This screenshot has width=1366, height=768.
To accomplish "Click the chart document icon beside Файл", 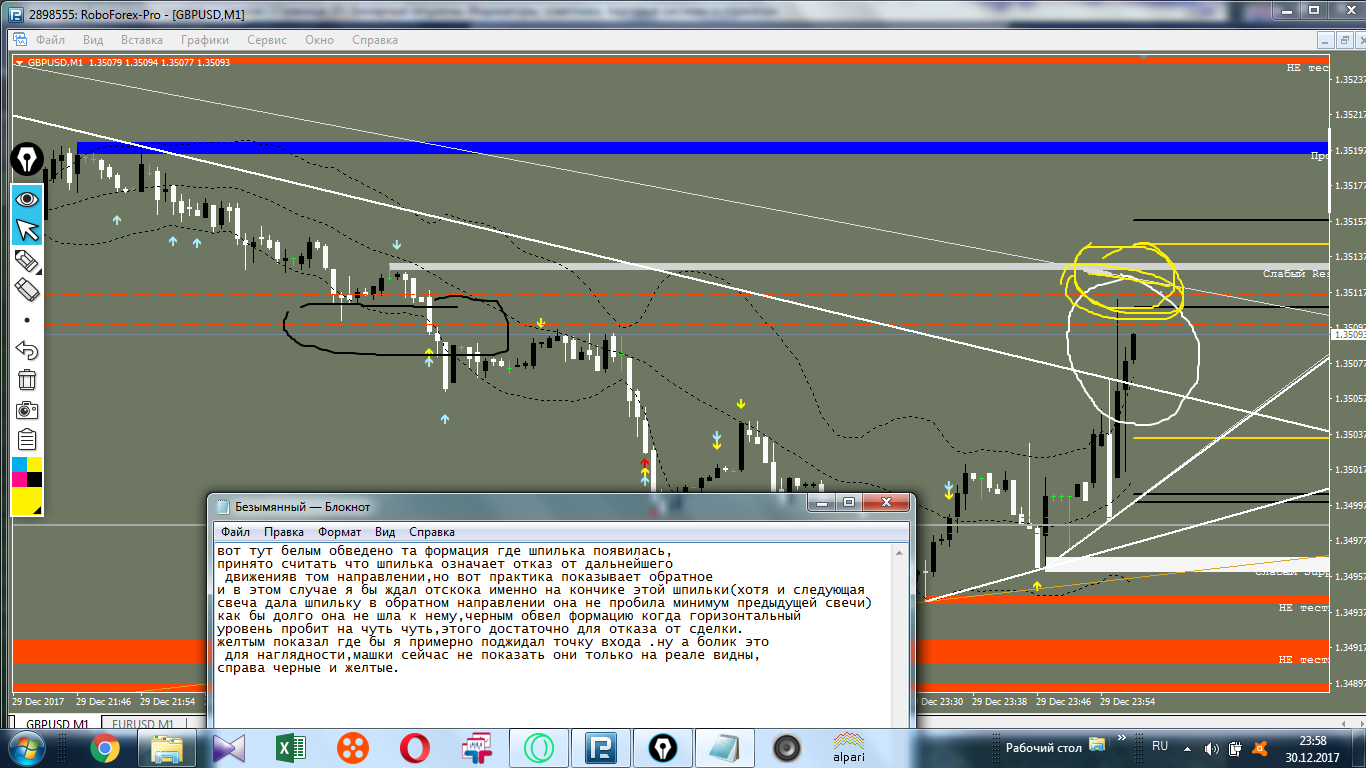I will click(19, 40).
